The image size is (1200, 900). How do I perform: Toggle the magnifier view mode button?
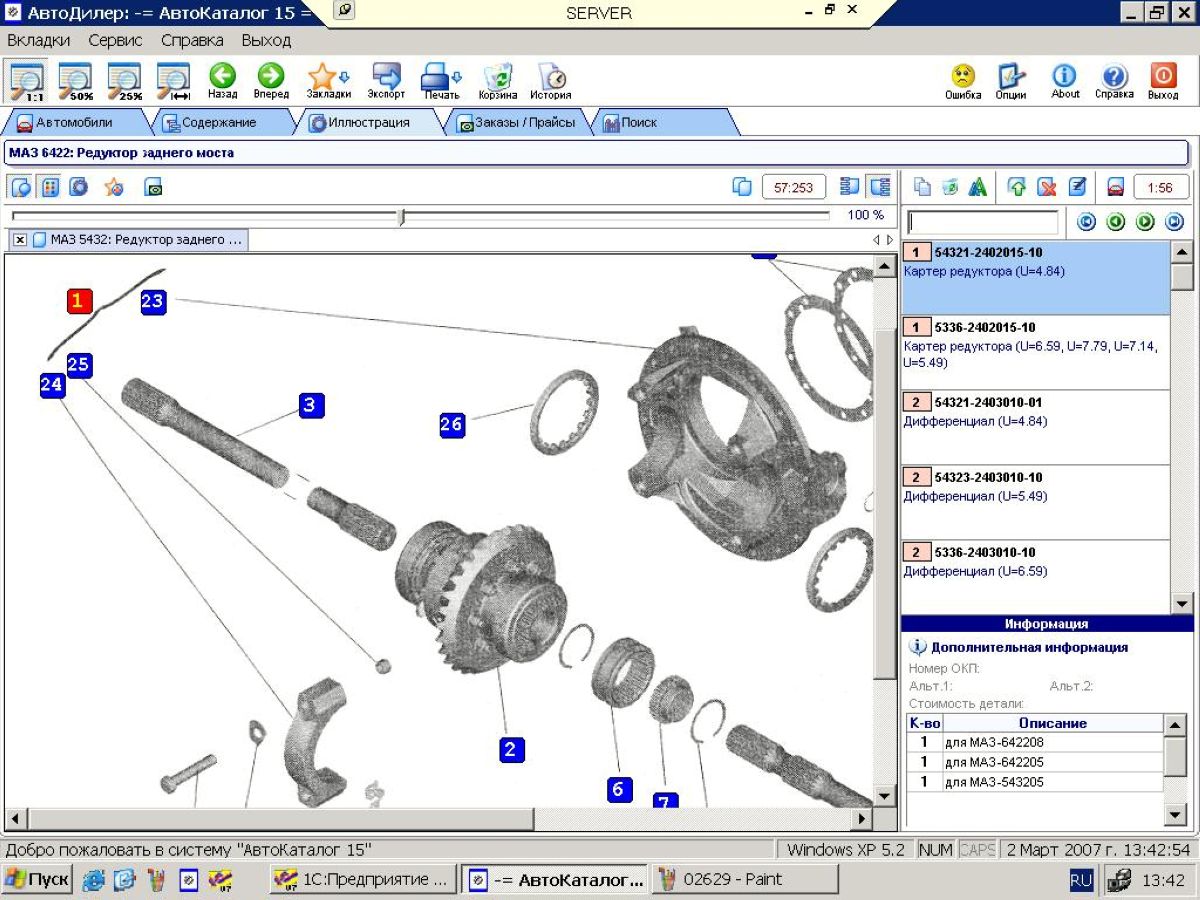click(21, 187)
